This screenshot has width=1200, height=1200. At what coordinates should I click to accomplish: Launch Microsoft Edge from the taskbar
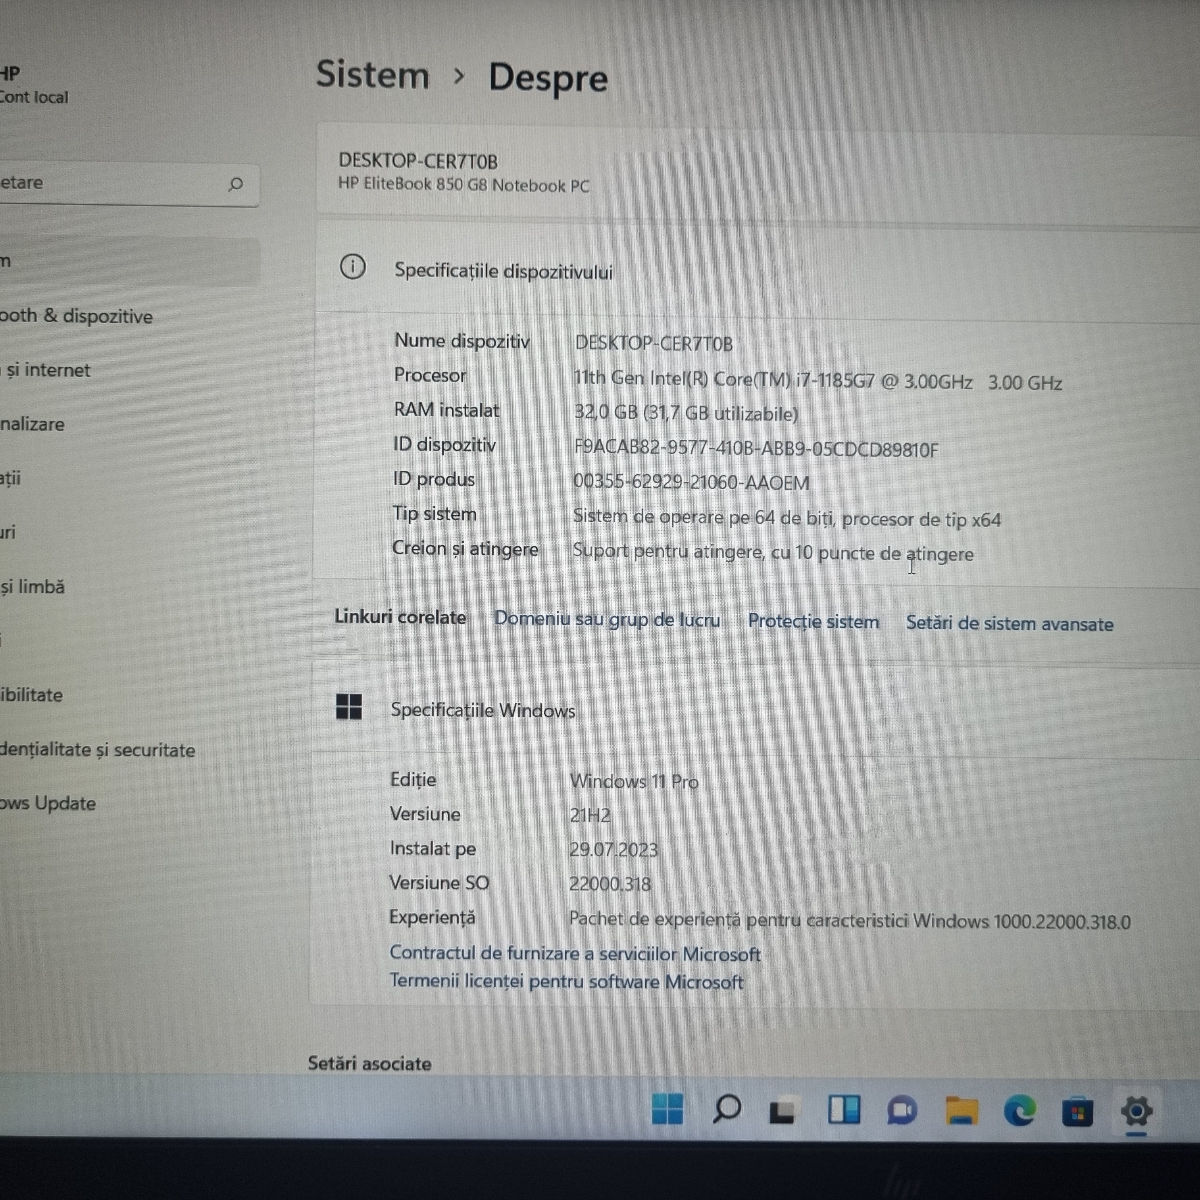(x=1019, y=1110)
